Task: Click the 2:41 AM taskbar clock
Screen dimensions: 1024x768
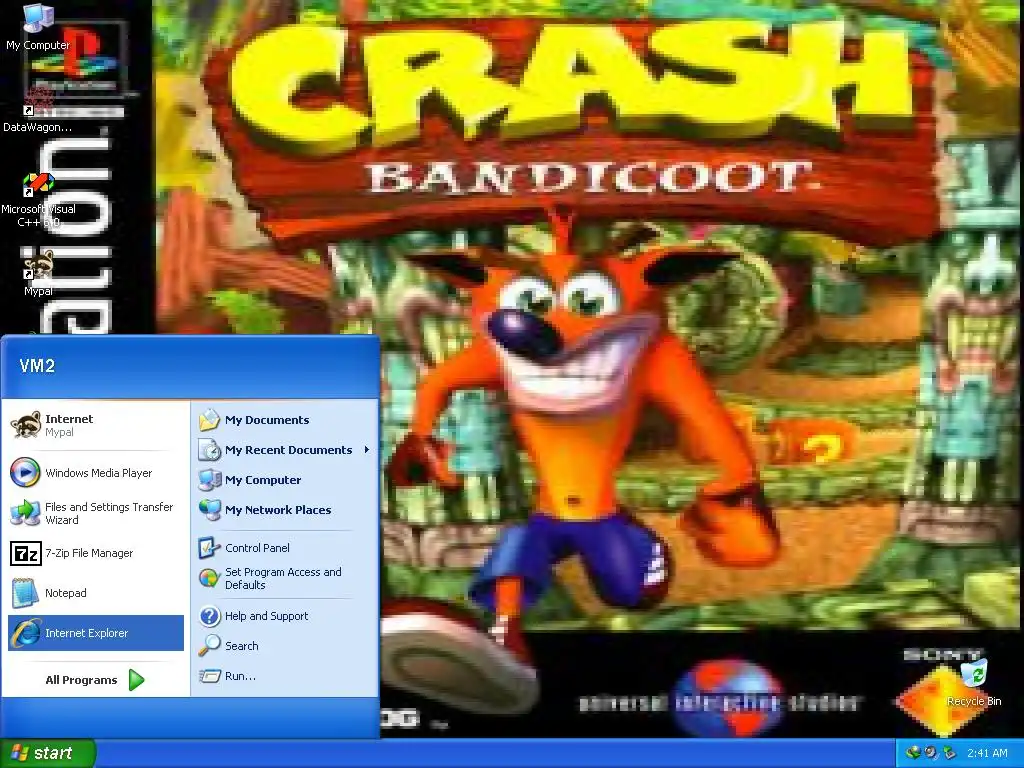Action: pos(987,753)
